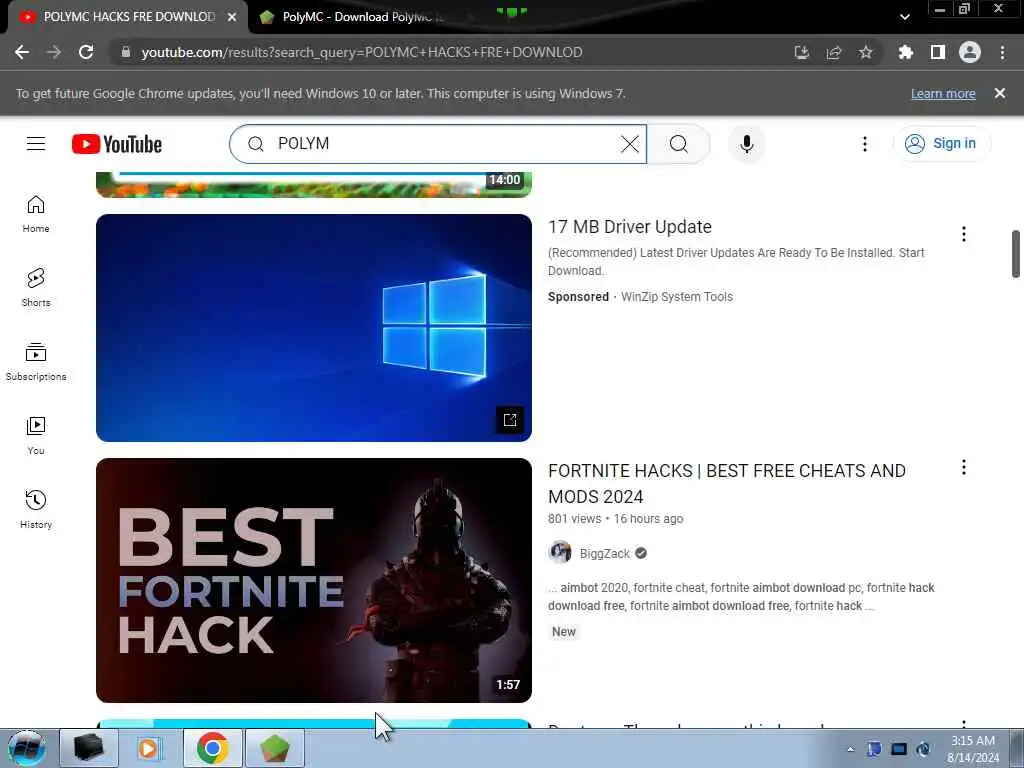Open the Learn more link
The width and height of the screenshot is (1024, 768).
pos(943,93)
